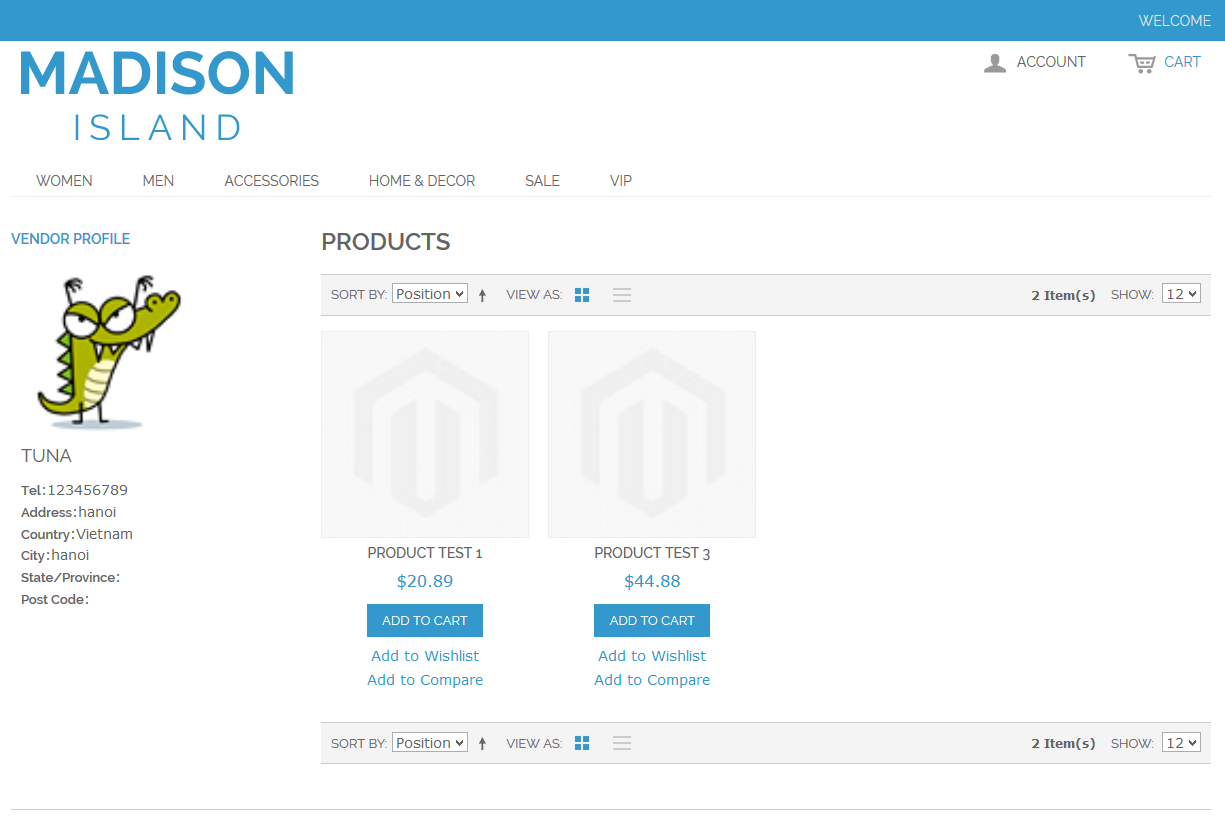
Task: Open the Sort By dropdown in bottom toolbar
Action: pyautogui.click(x=430, y=742)
